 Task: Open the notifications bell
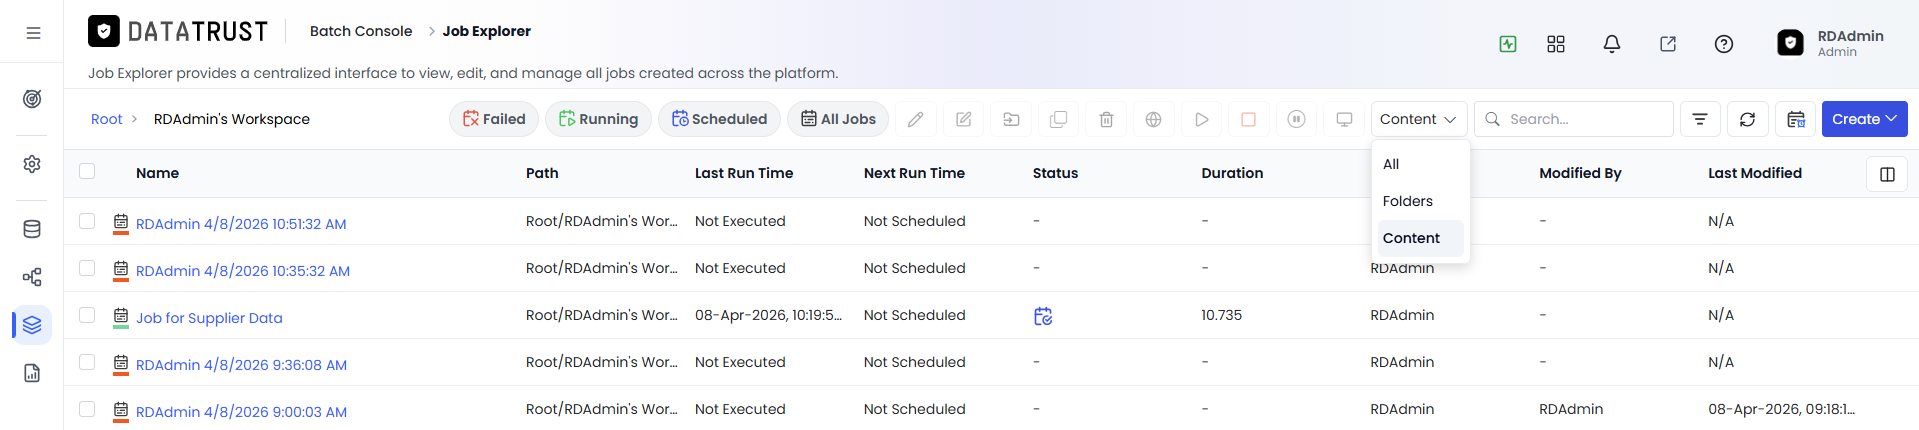coord(1612,44)
